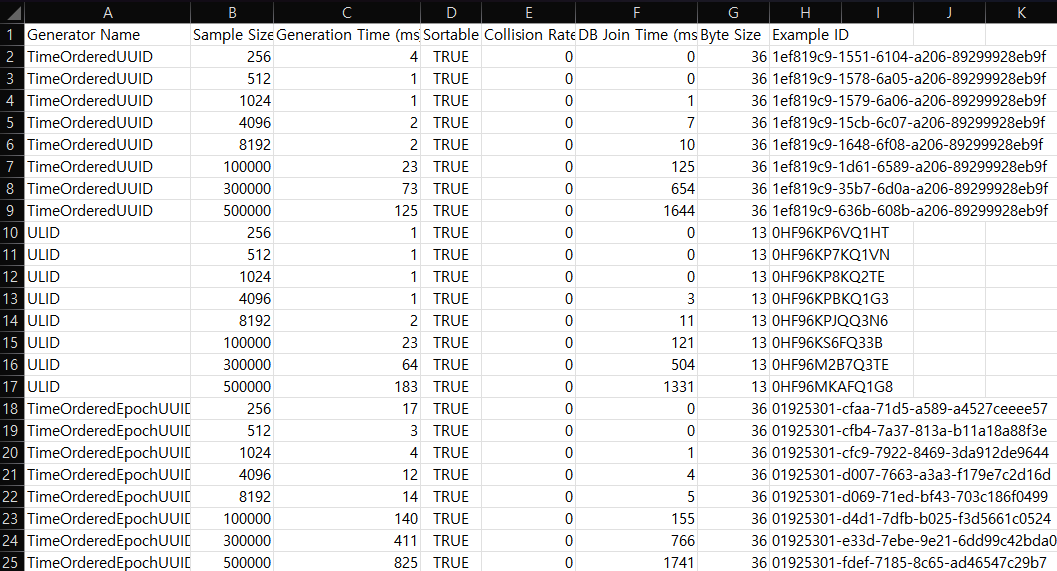Select generation time cell '183' in row 17

pyautogui.click(x=346, y=386)
